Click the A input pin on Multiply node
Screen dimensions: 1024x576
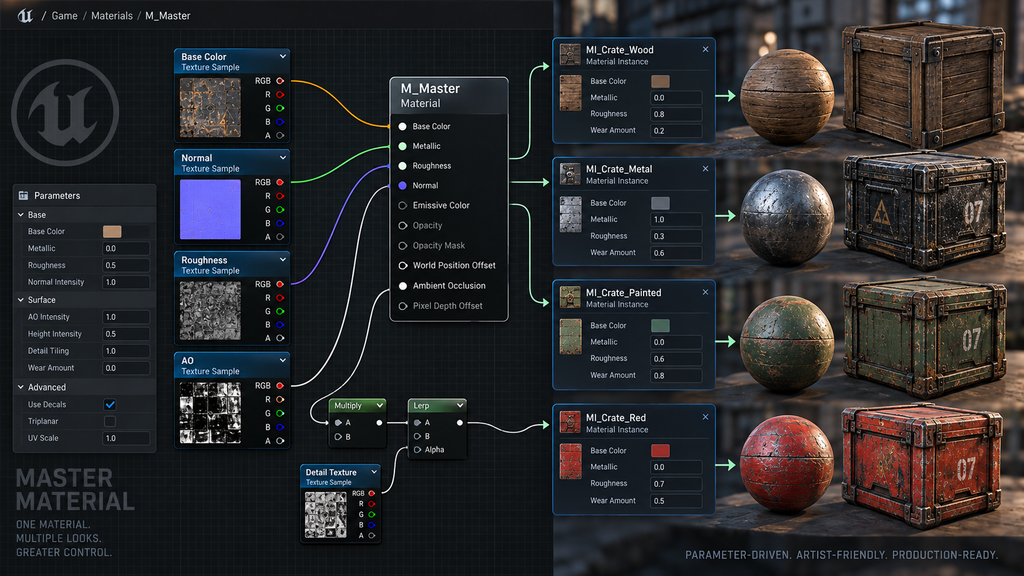click(338, 423)
